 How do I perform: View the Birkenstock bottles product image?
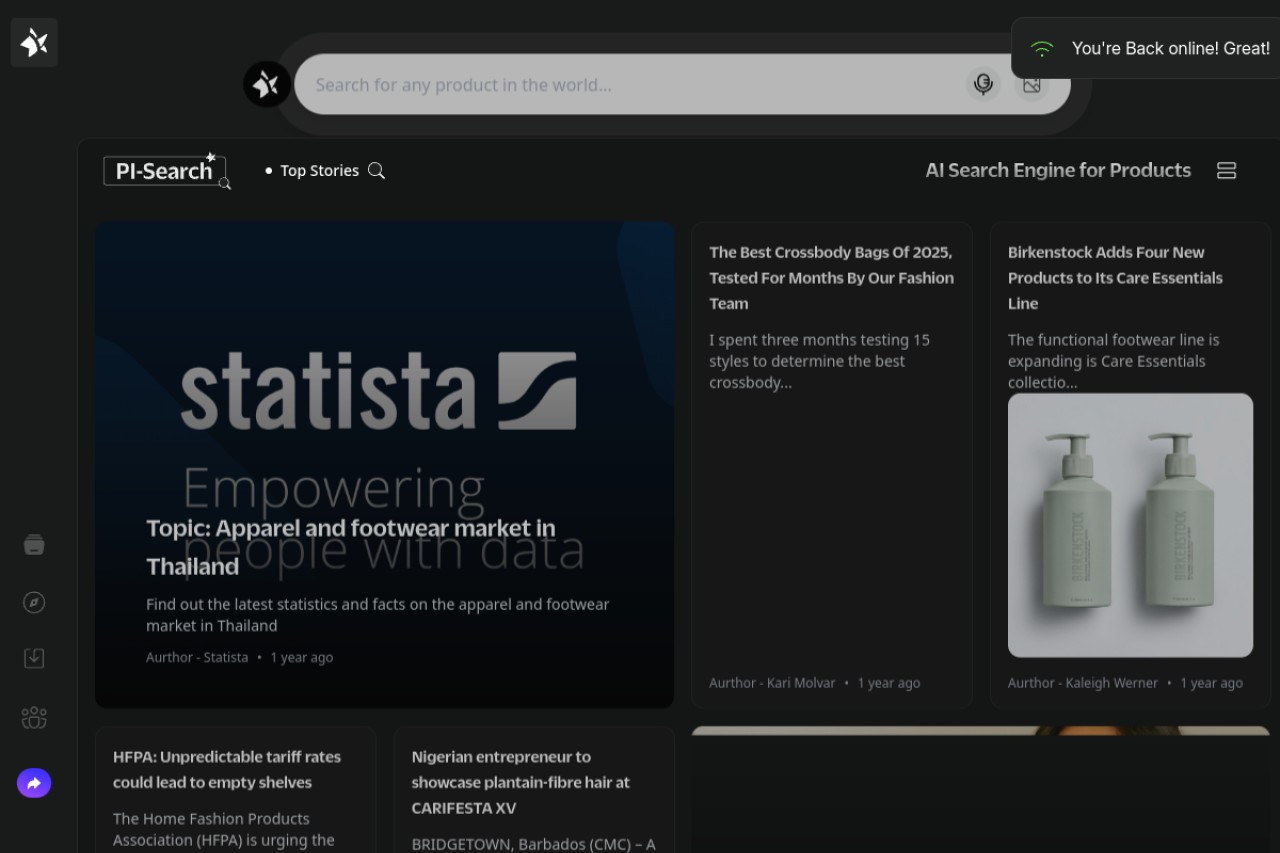click(x=1130, y=525)
